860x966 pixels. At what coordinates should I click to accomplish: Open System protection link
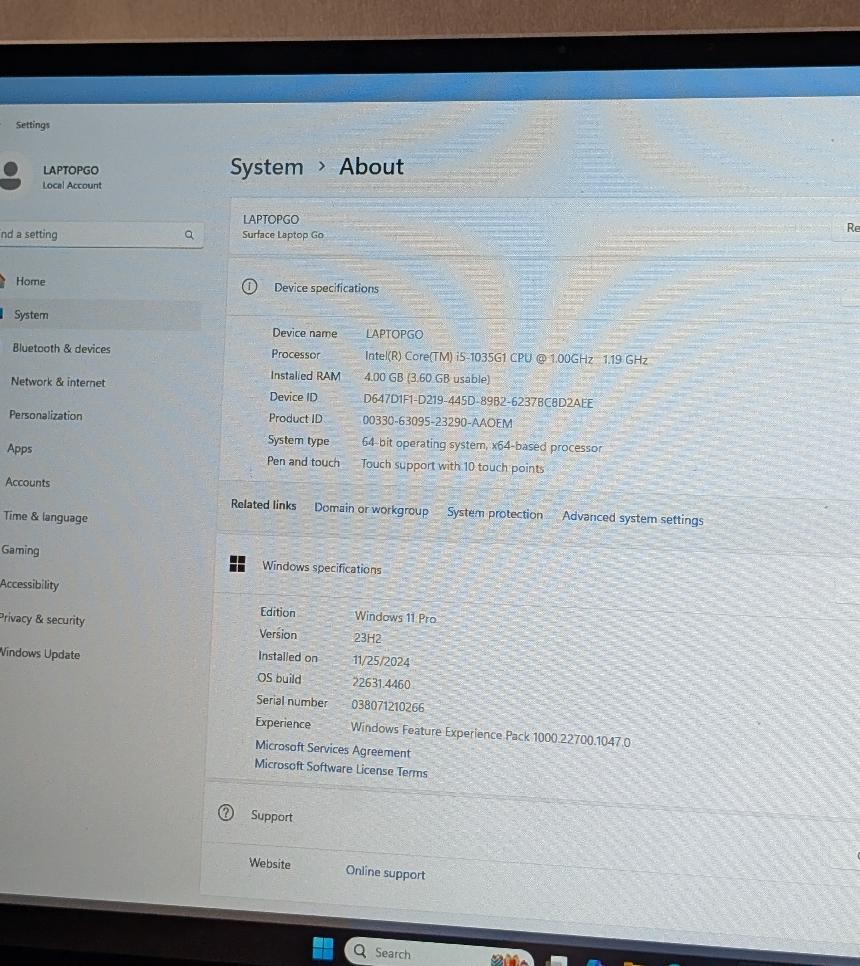pyautogui.click(x=495, y=514)
